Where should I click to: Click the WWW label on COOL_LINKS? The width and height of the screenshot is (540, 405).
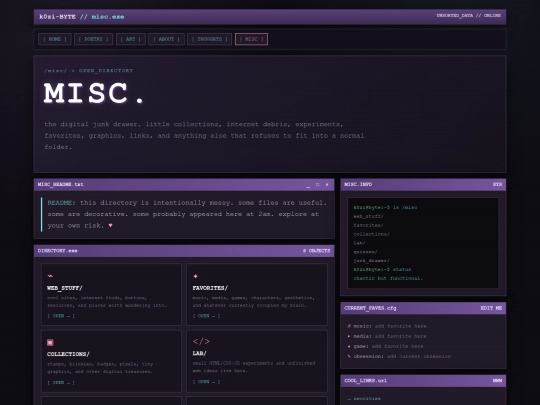497,381
